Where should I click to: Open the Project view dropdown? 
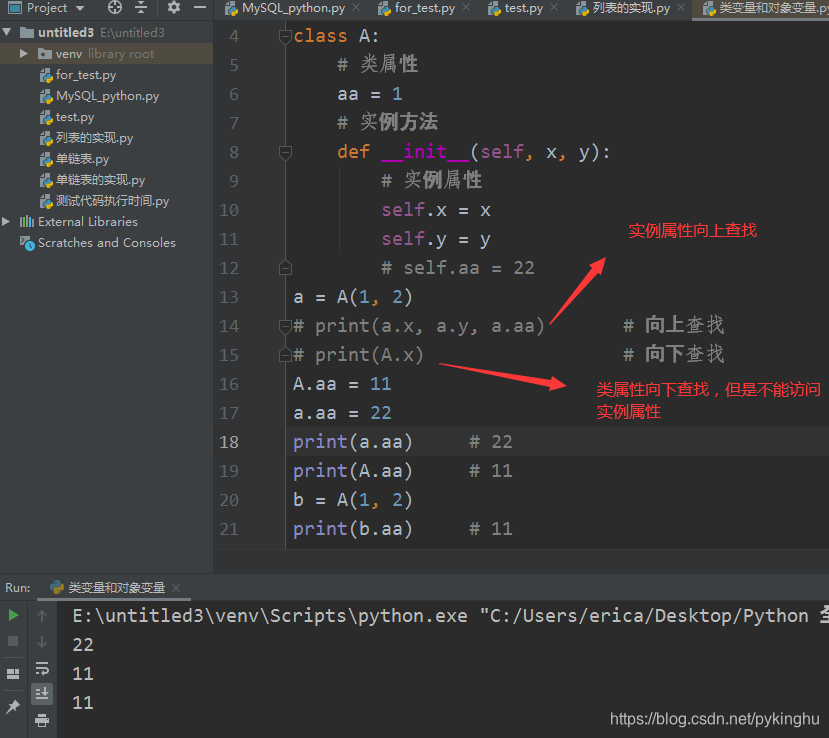click(x=45, y=8)
